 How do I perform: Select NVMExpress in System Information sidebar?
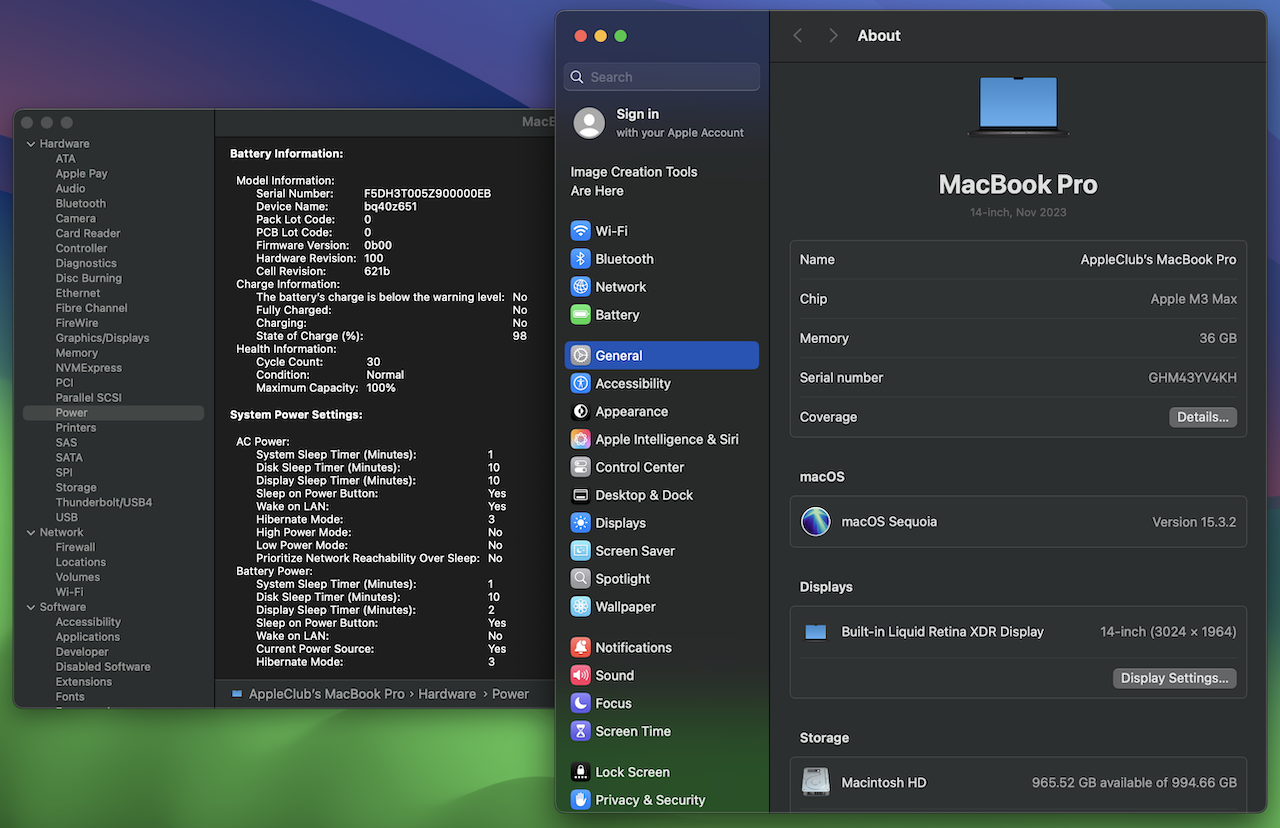coord(89,368)
